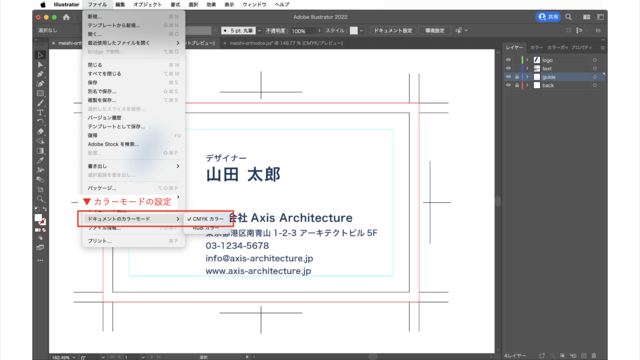Image resolution: width=640 pixels, height=360 pixels.
Task: Open the zoom level dropdown 162.49%
Action: tap(74, 358)
